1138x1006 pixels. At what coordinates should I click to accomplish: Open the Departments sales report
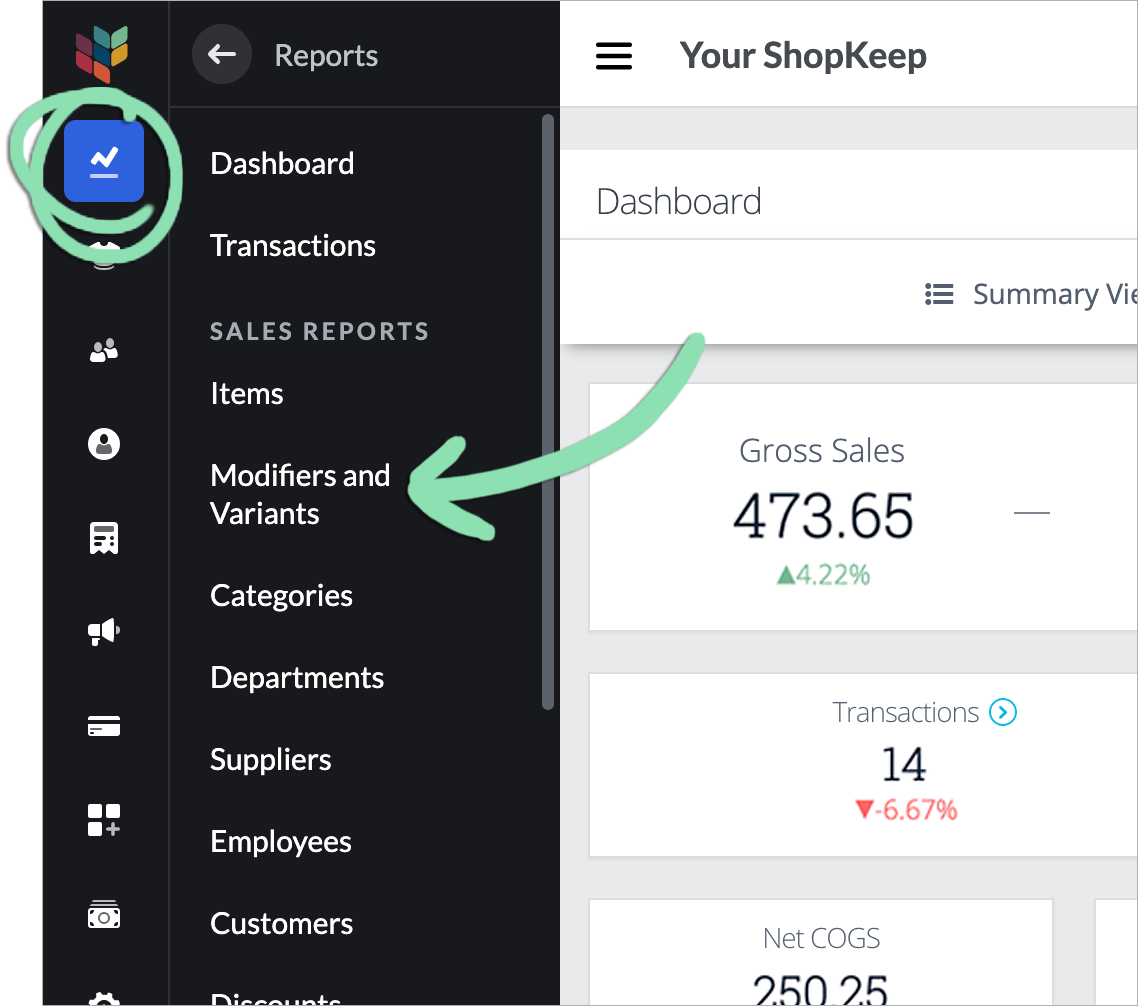click(x=297, y=678)
